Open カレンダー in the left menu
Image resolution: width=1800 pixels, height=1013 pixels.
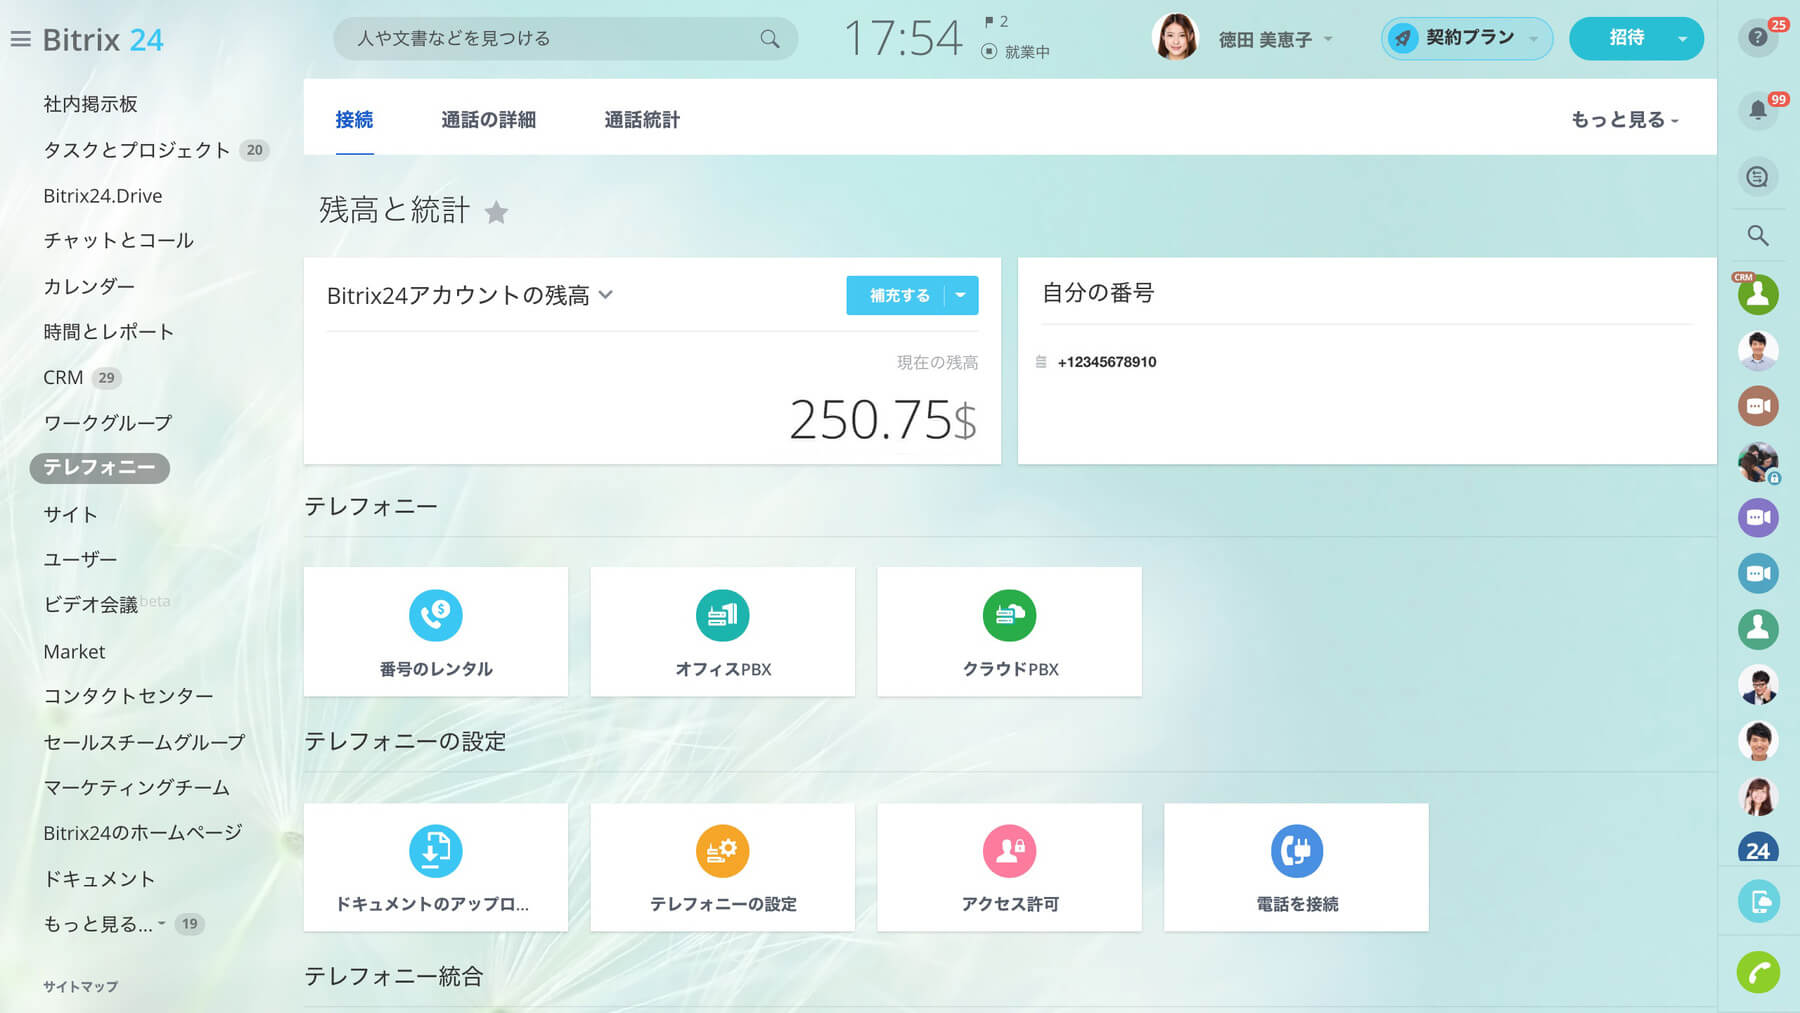click(x=89, y=286)
